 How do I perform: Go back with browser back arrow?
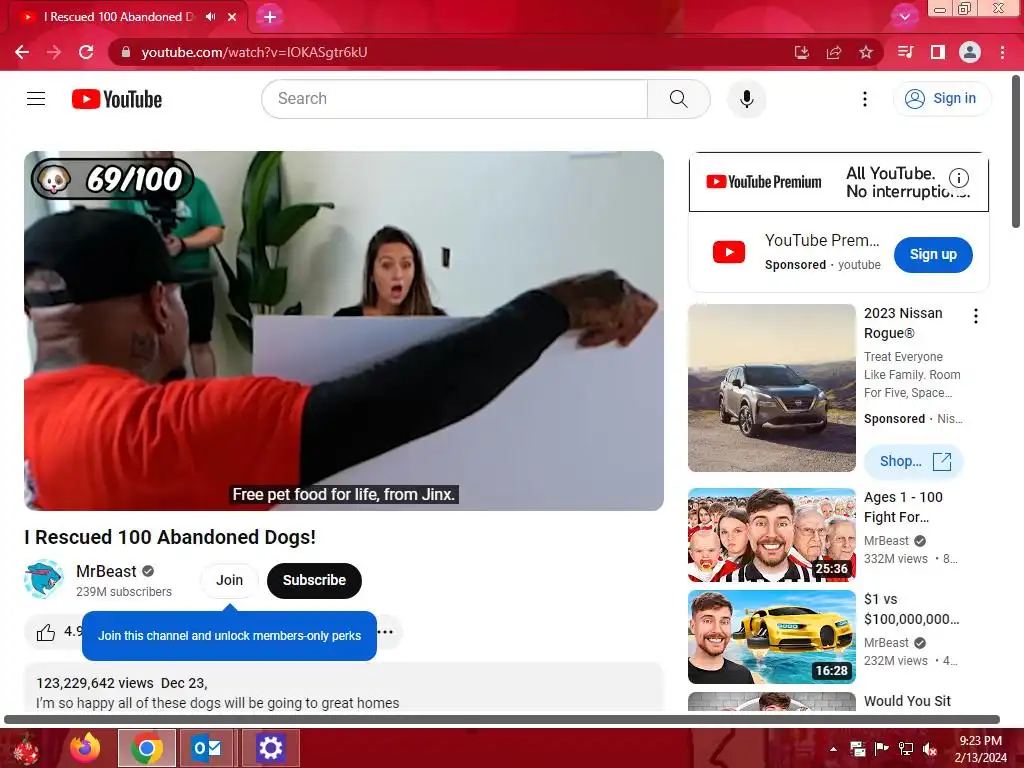coord(22,52)
